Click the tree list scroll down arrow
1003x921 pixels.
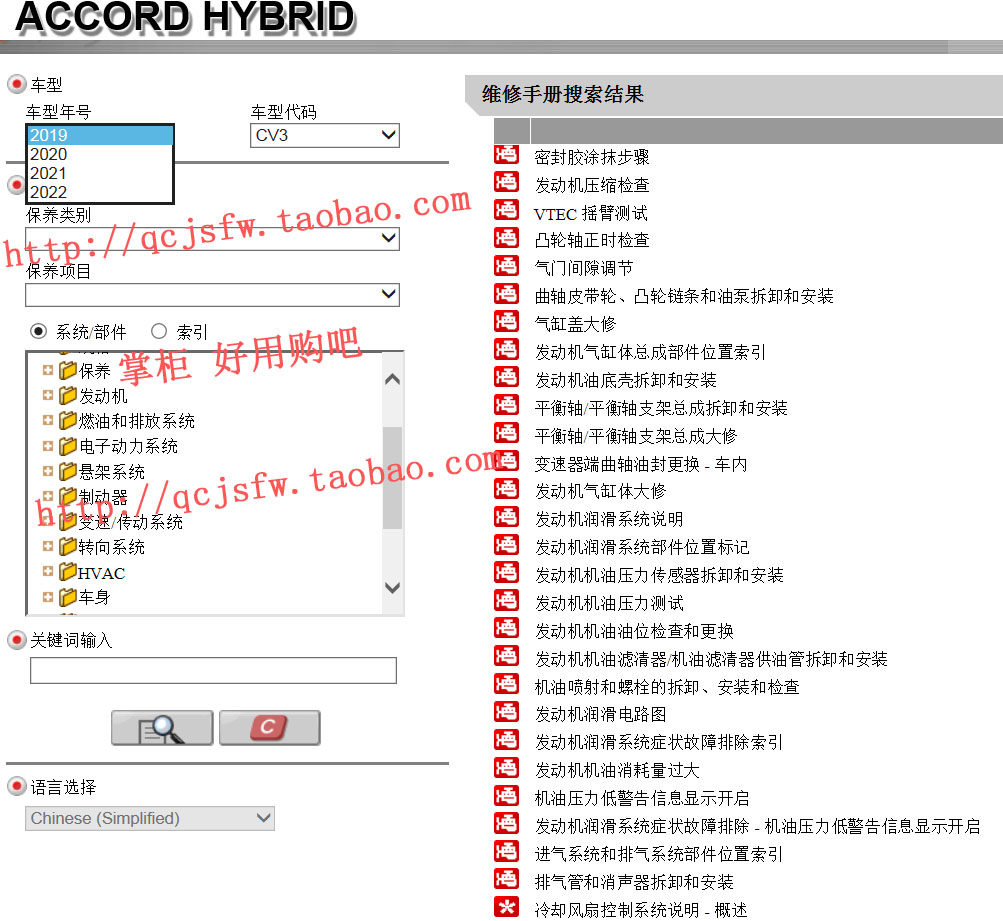392,588
